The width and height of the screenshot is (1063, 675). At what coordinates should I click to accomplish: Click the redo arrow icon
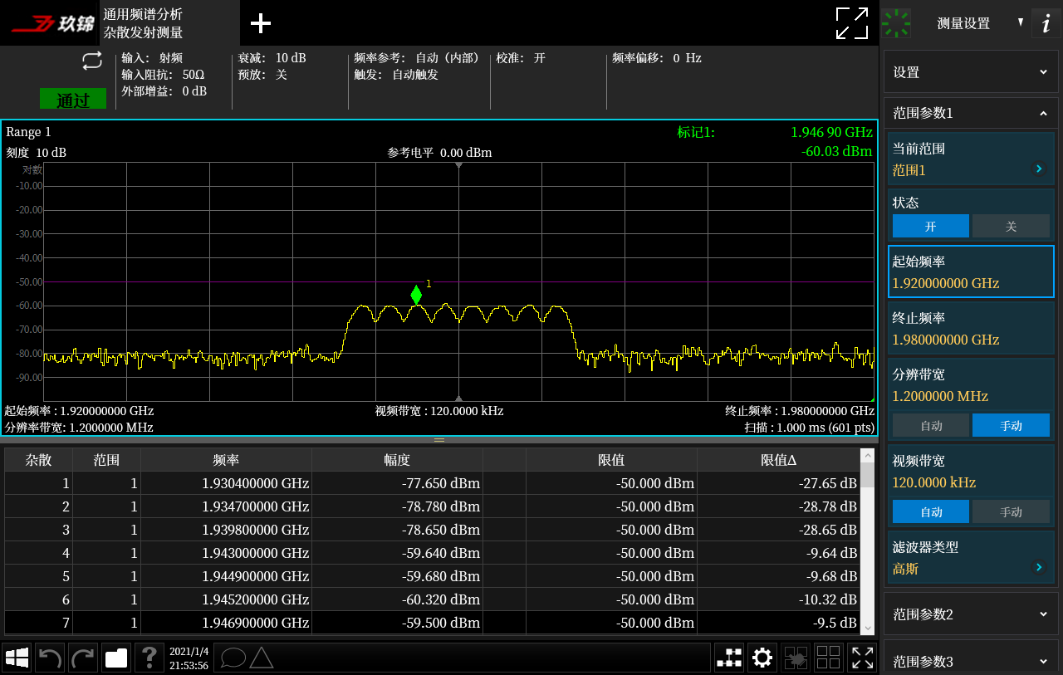point(83,657)
